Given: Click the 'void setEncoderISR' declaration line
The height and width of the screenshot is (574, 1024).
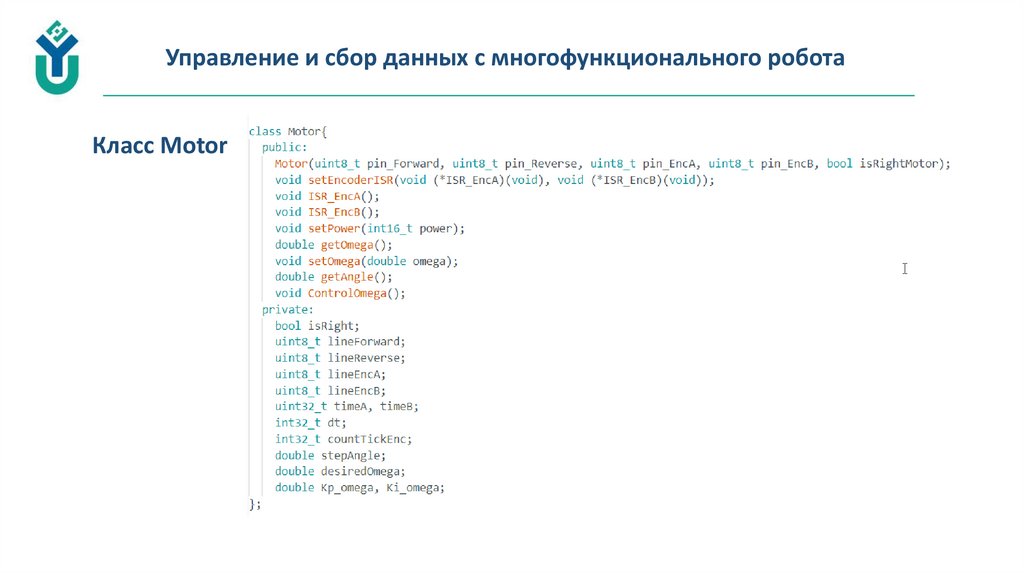Looking at the screenshot, I should point(494,180).
